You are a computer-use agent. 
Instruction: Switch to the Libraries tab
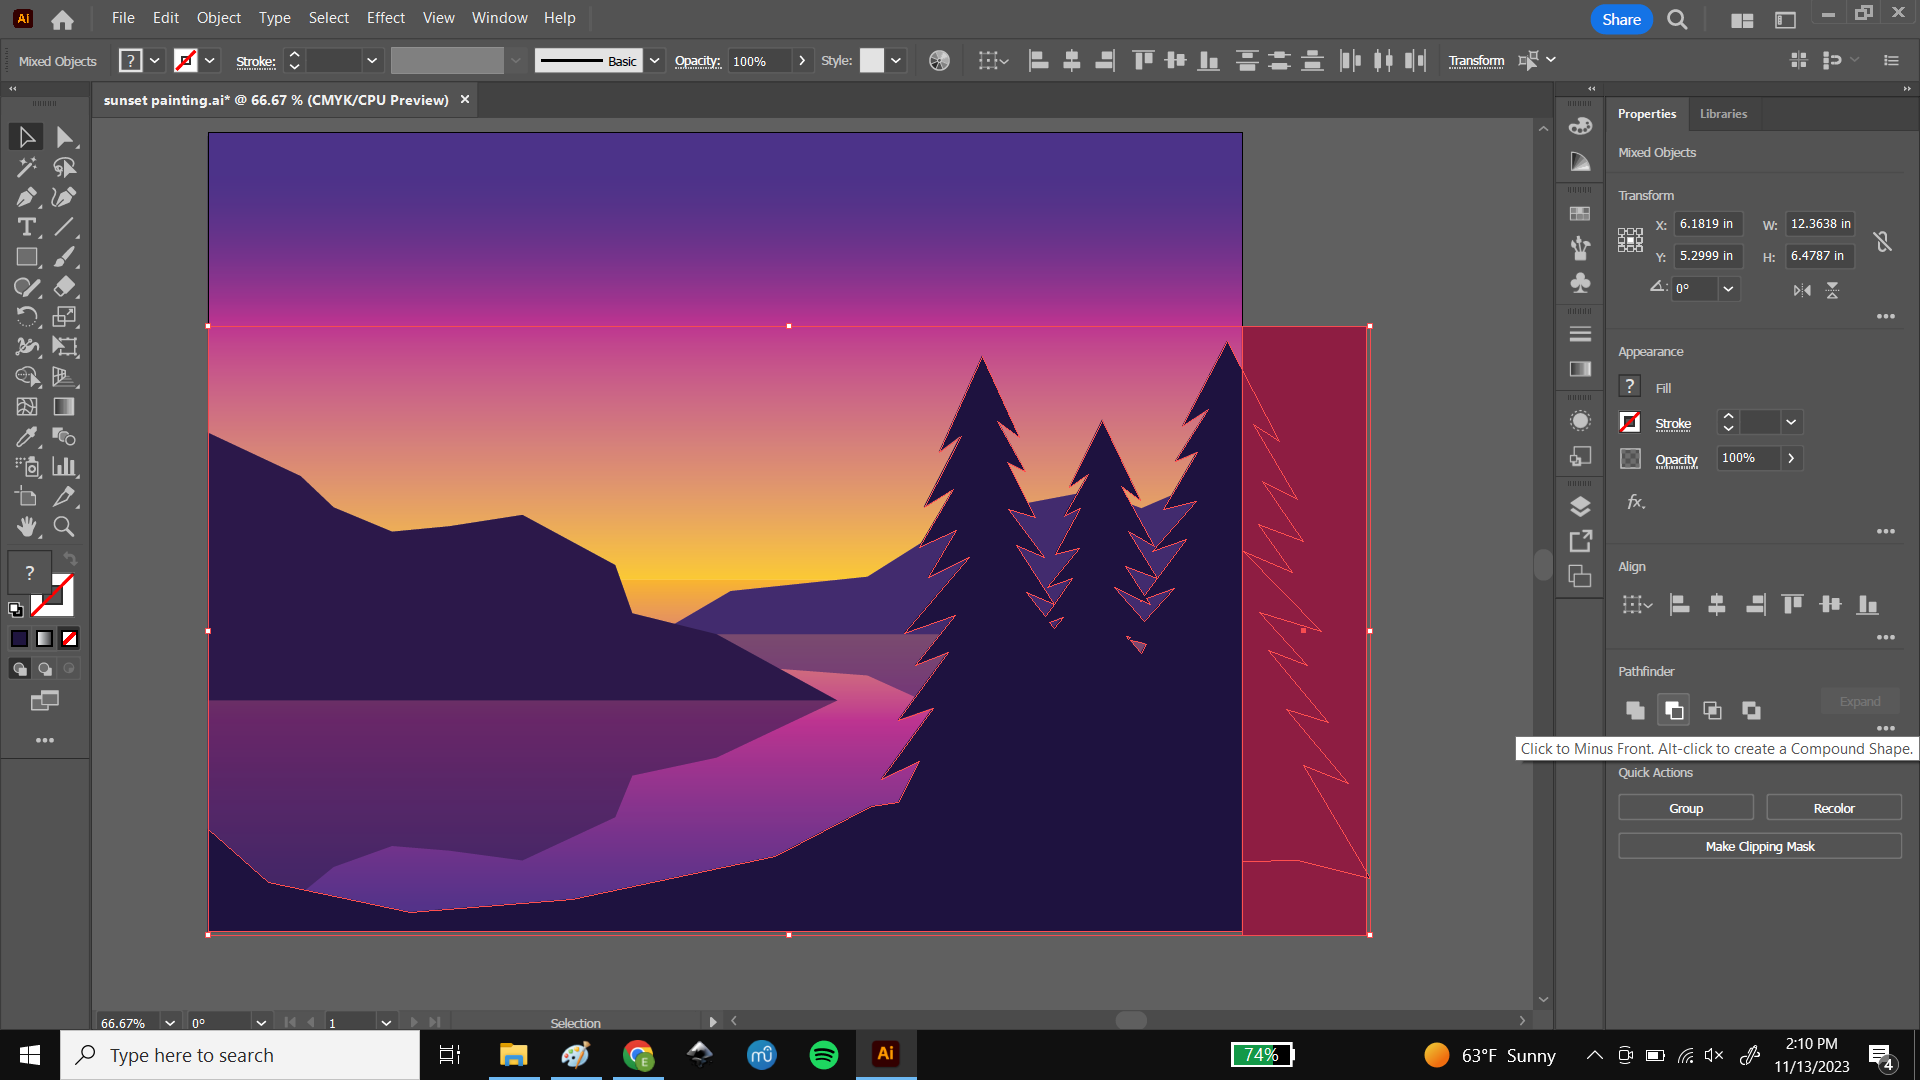click(x=1723, y=113)
